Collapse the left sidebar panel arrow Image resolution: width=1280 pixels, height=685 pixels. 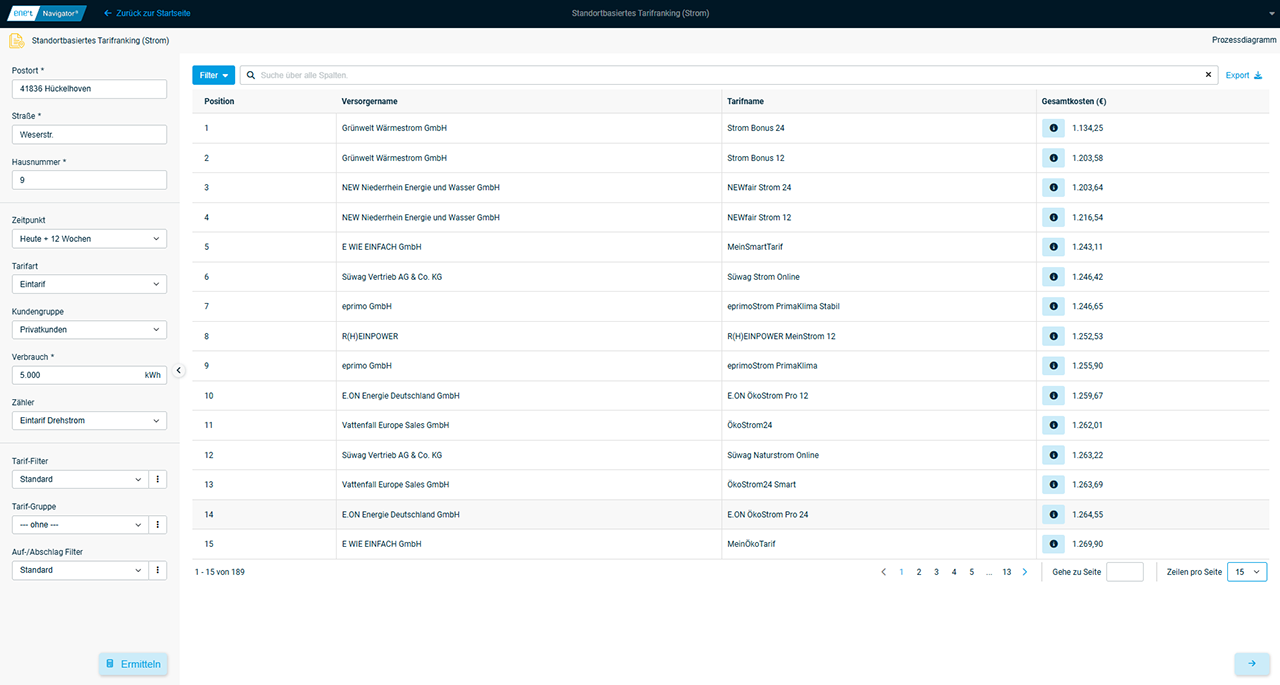click(x=179, y=370)
